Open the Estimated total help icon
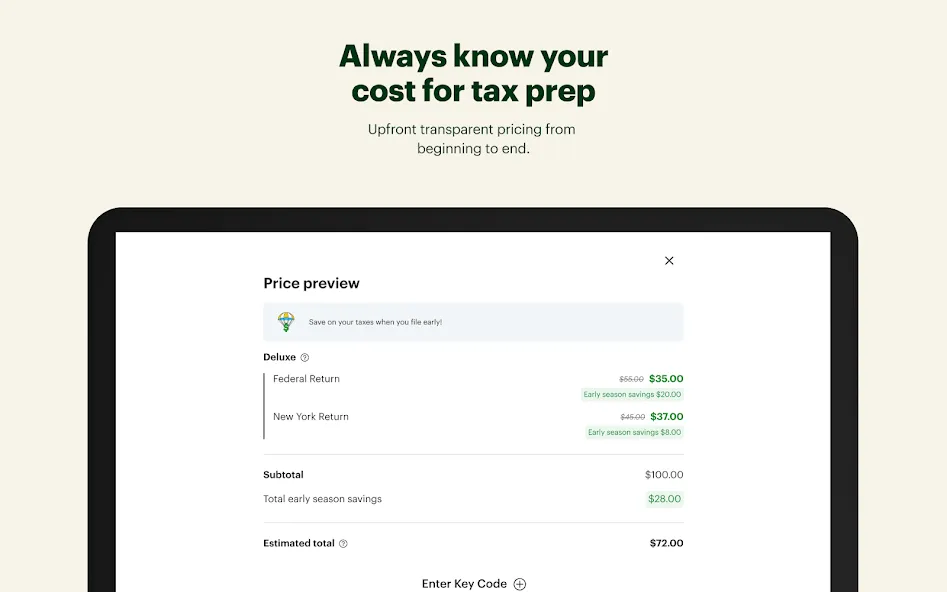Screen dimensions: 947x592 tap(343, 544)
